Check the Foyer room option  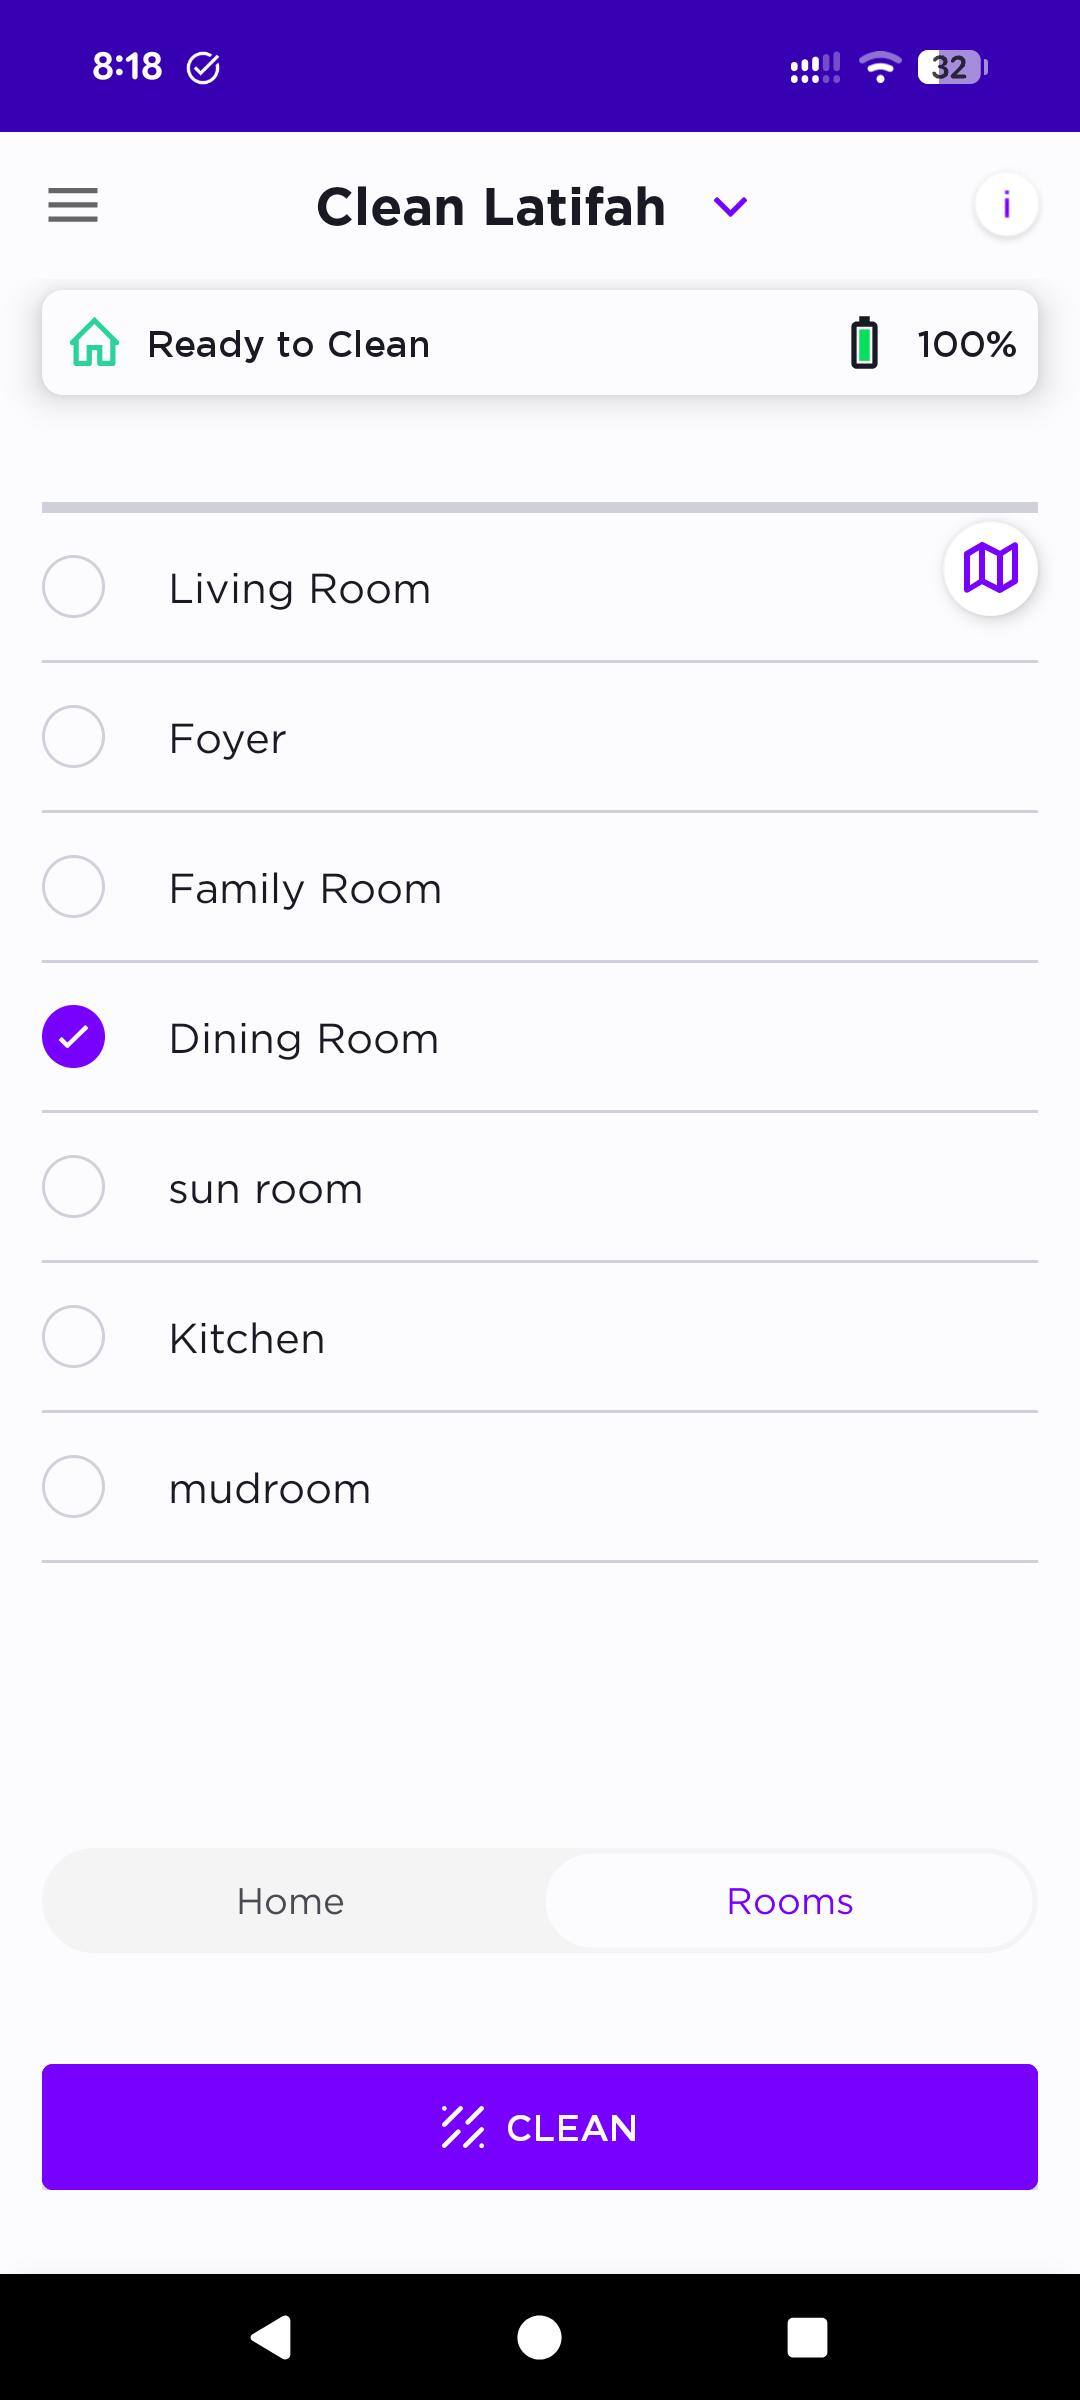pyautogui.click(x=73, y=737)
